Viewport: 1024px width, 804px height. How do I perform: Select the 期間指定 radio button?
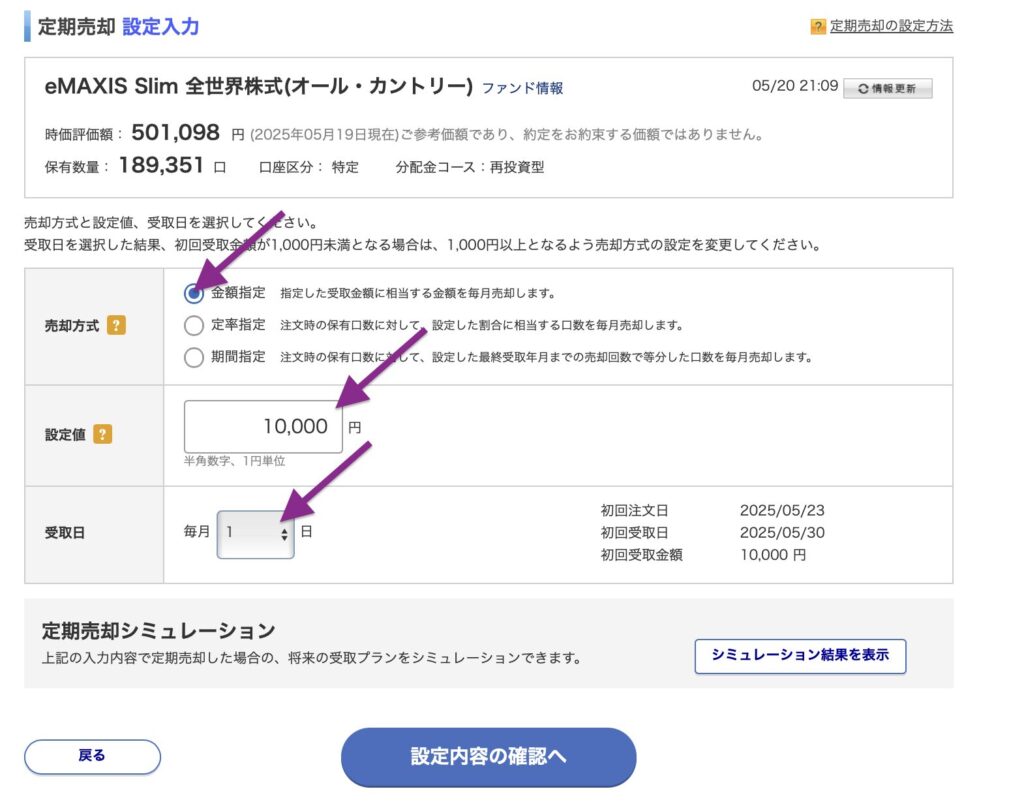click(193, 357)
